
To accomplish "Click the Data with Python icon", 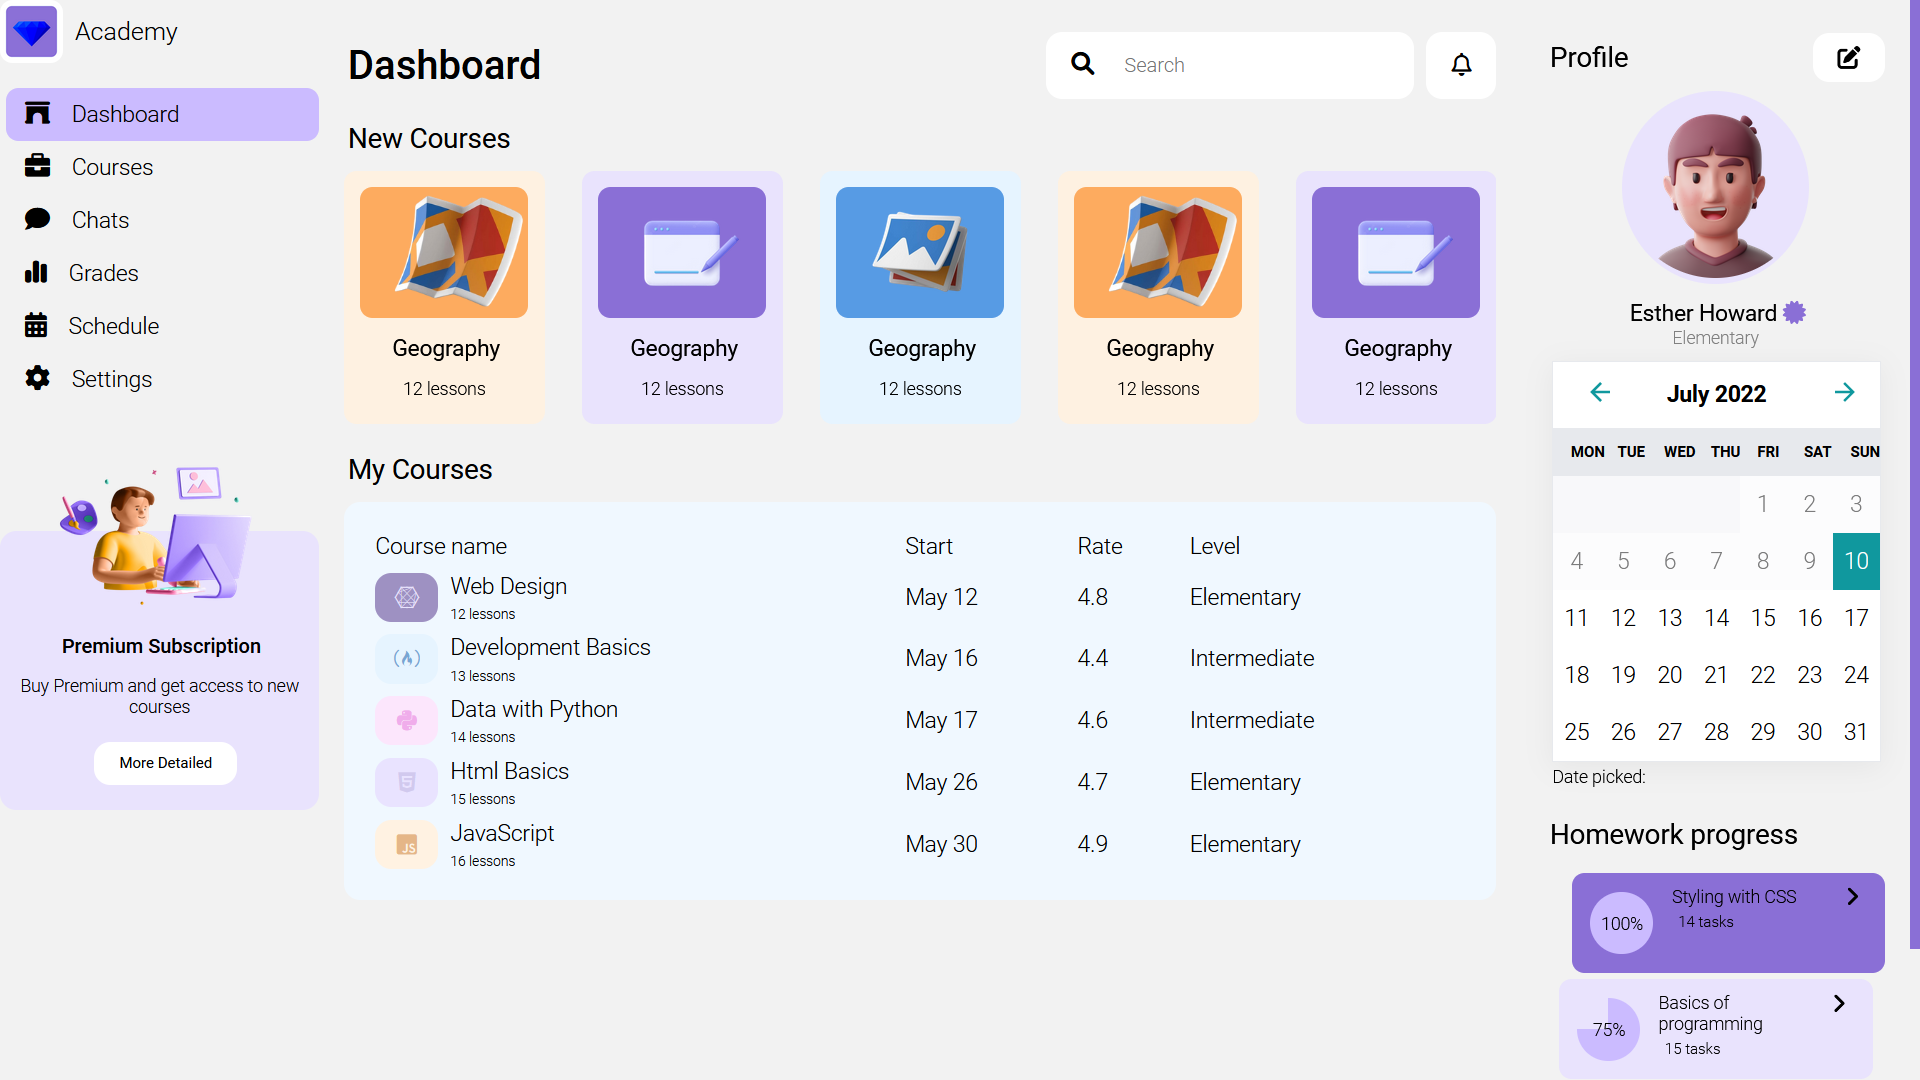I will 406,720.
